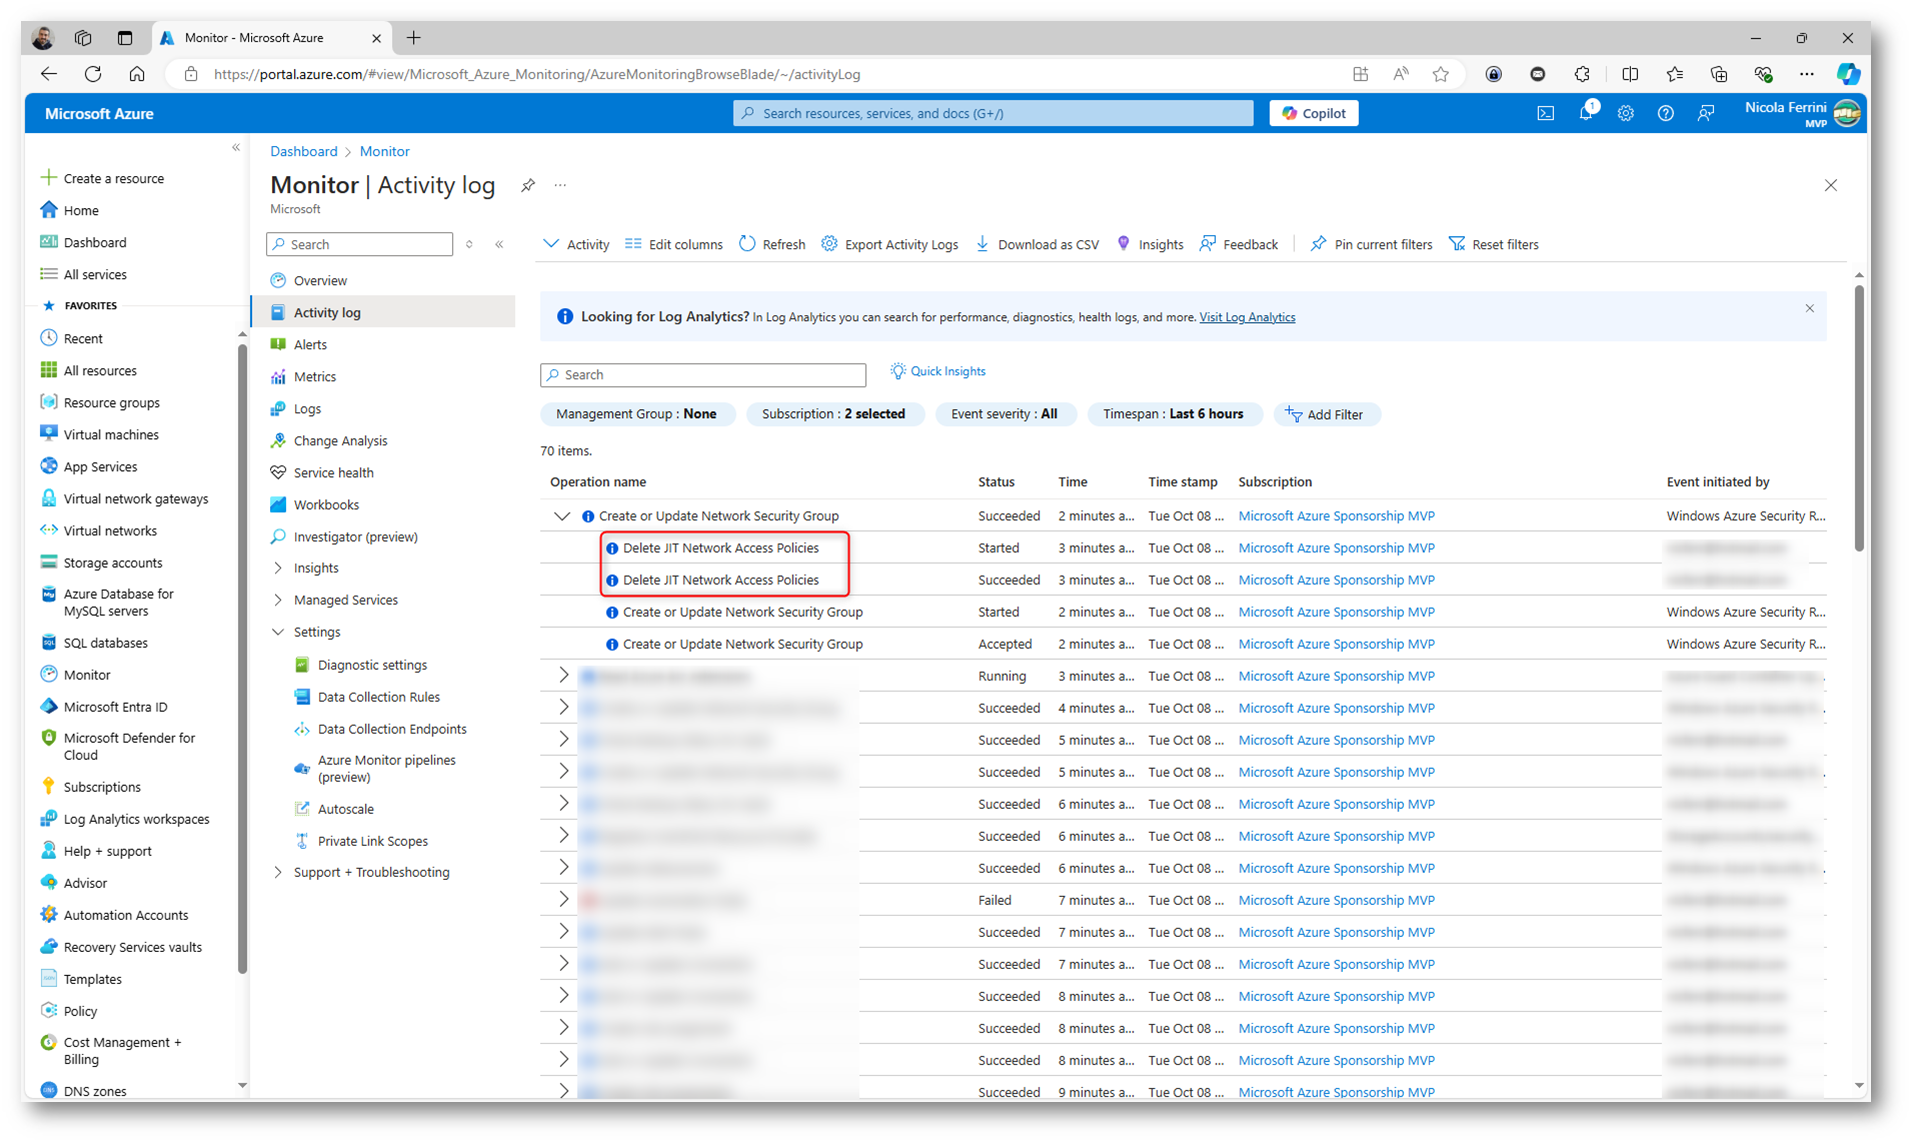Viewport: 1913px width, 1144px height.
Task: Collapse the Monitor resource menu
Action: pyautogui.click(x=499, y=244)
